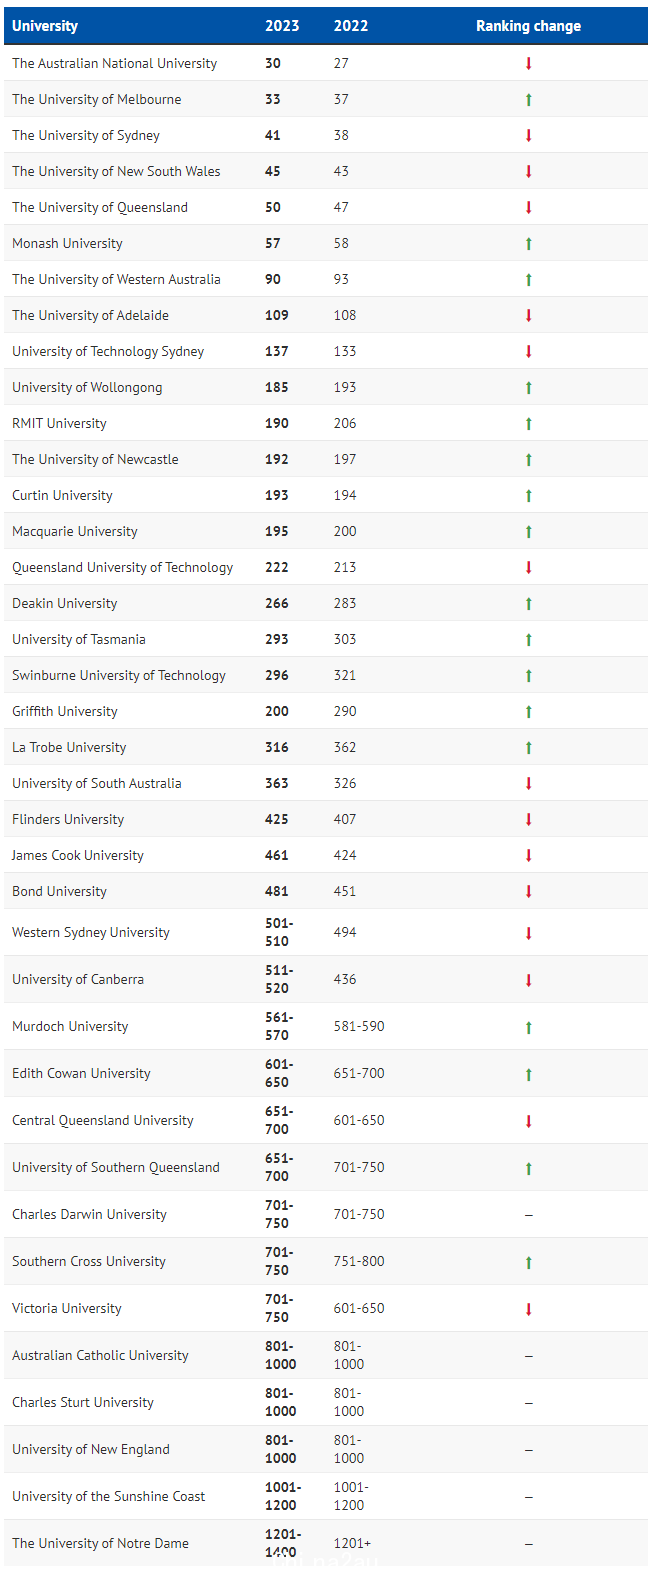The height and width of the screenshot is (1574, 650).
Task: Click La Trobe University row name
Action: [x=69, y=747]
